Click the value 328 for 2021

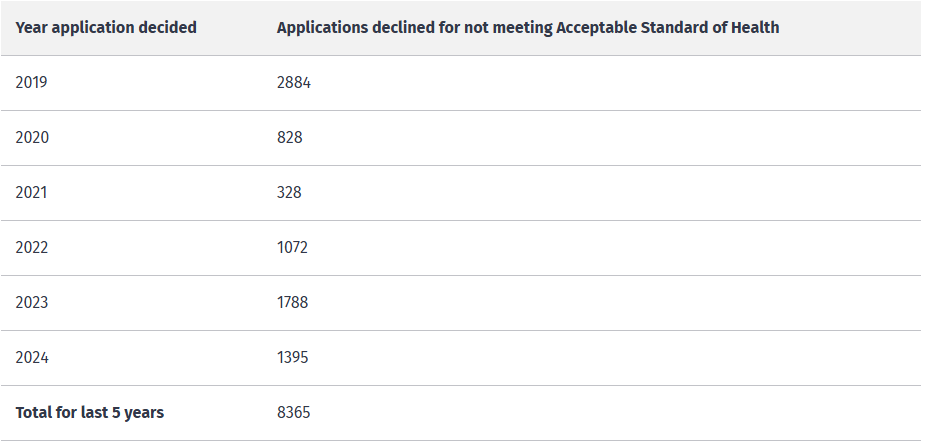click(x=289, y=192)
